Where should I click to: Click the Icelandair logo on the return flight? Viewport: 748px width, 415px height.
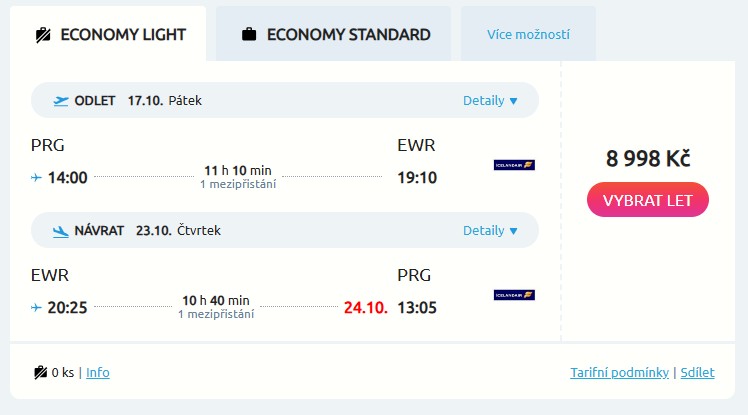coord(514,295)
